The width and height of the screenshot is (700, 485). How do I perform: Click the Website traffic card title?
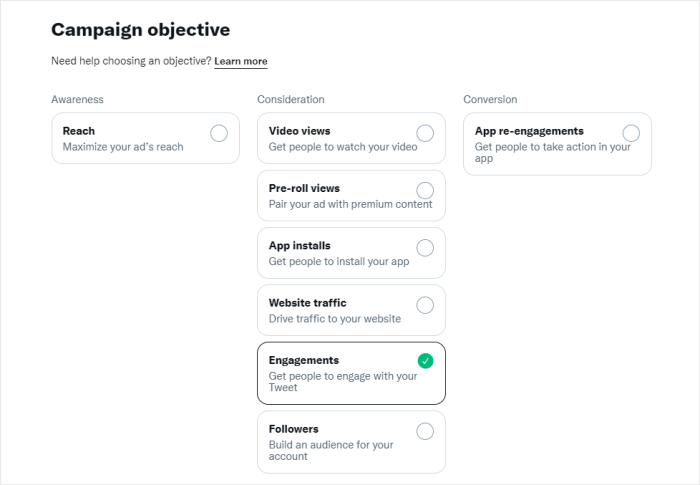point(307,302)
